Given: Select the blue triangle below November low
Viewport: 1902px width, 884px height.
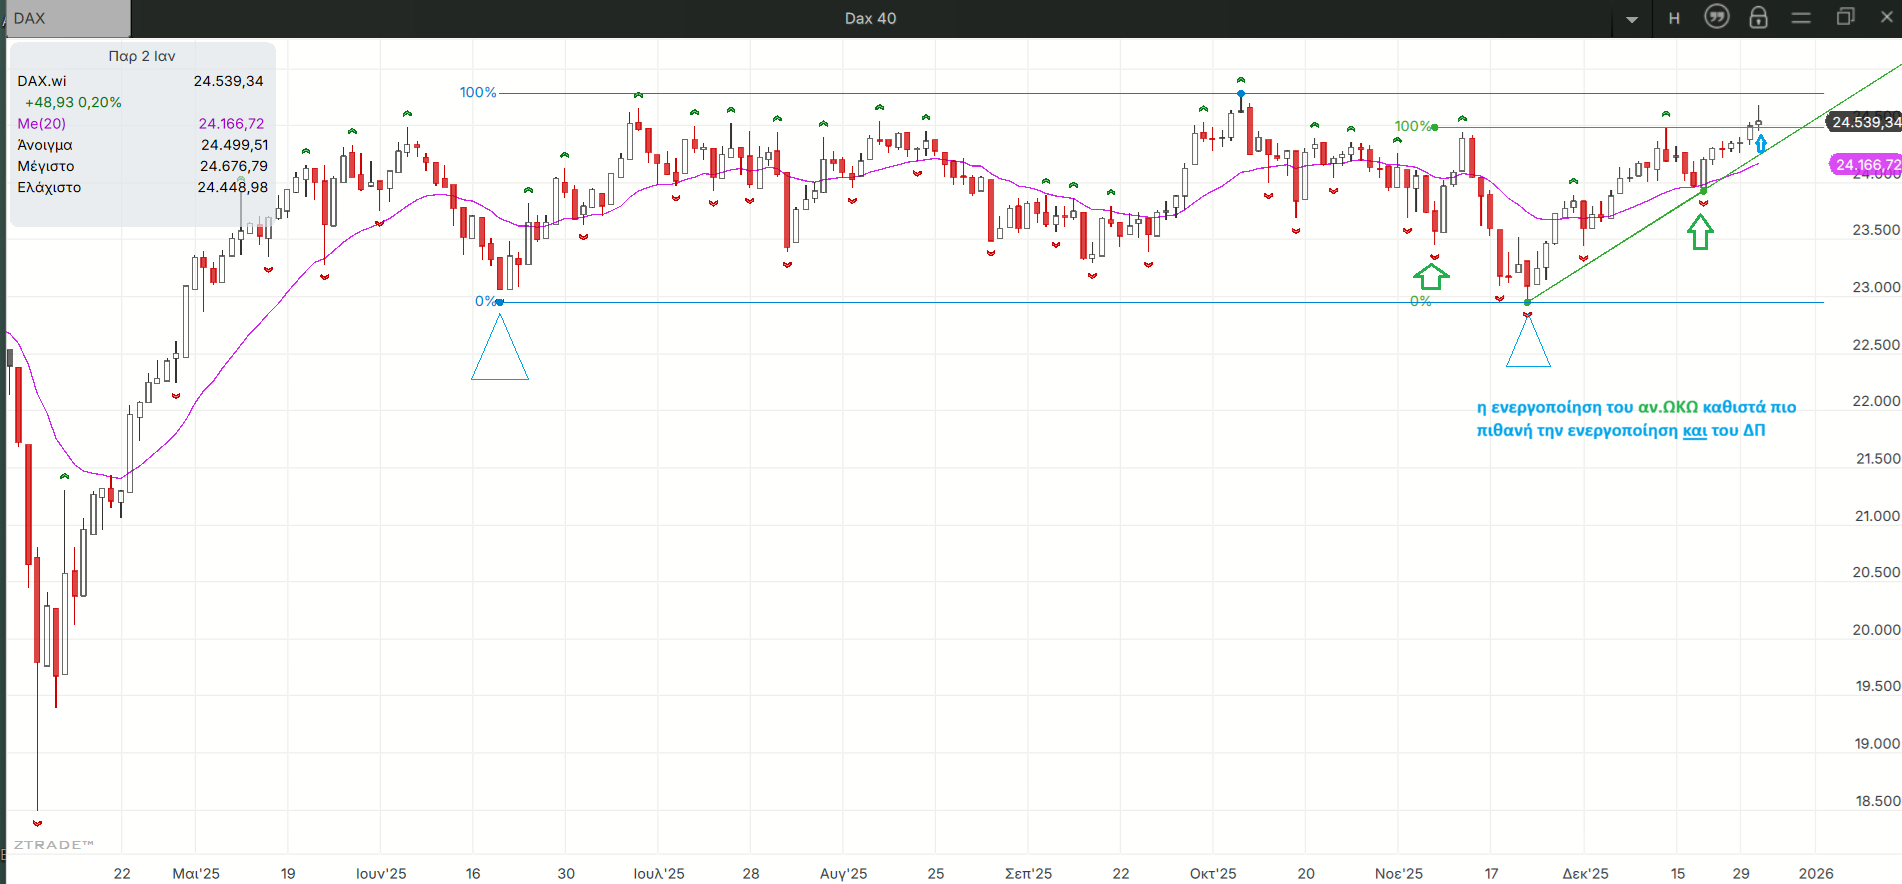Looking at the screenshot, I should coord(1528,345).
